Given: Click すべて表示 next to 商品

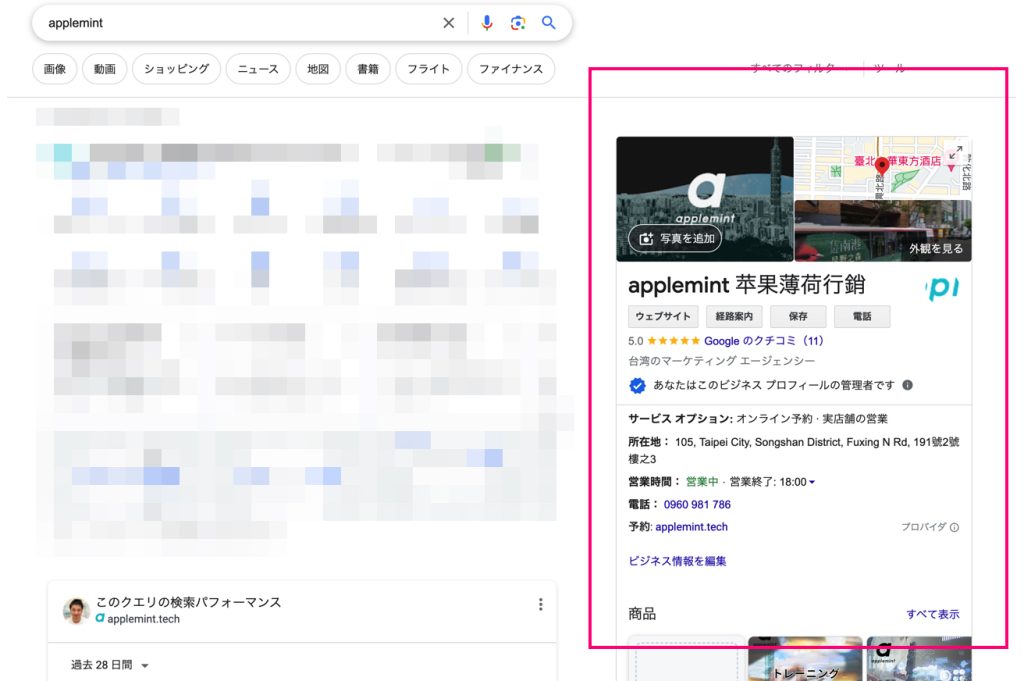Looking at the screenshot, I should pos(933,614).
